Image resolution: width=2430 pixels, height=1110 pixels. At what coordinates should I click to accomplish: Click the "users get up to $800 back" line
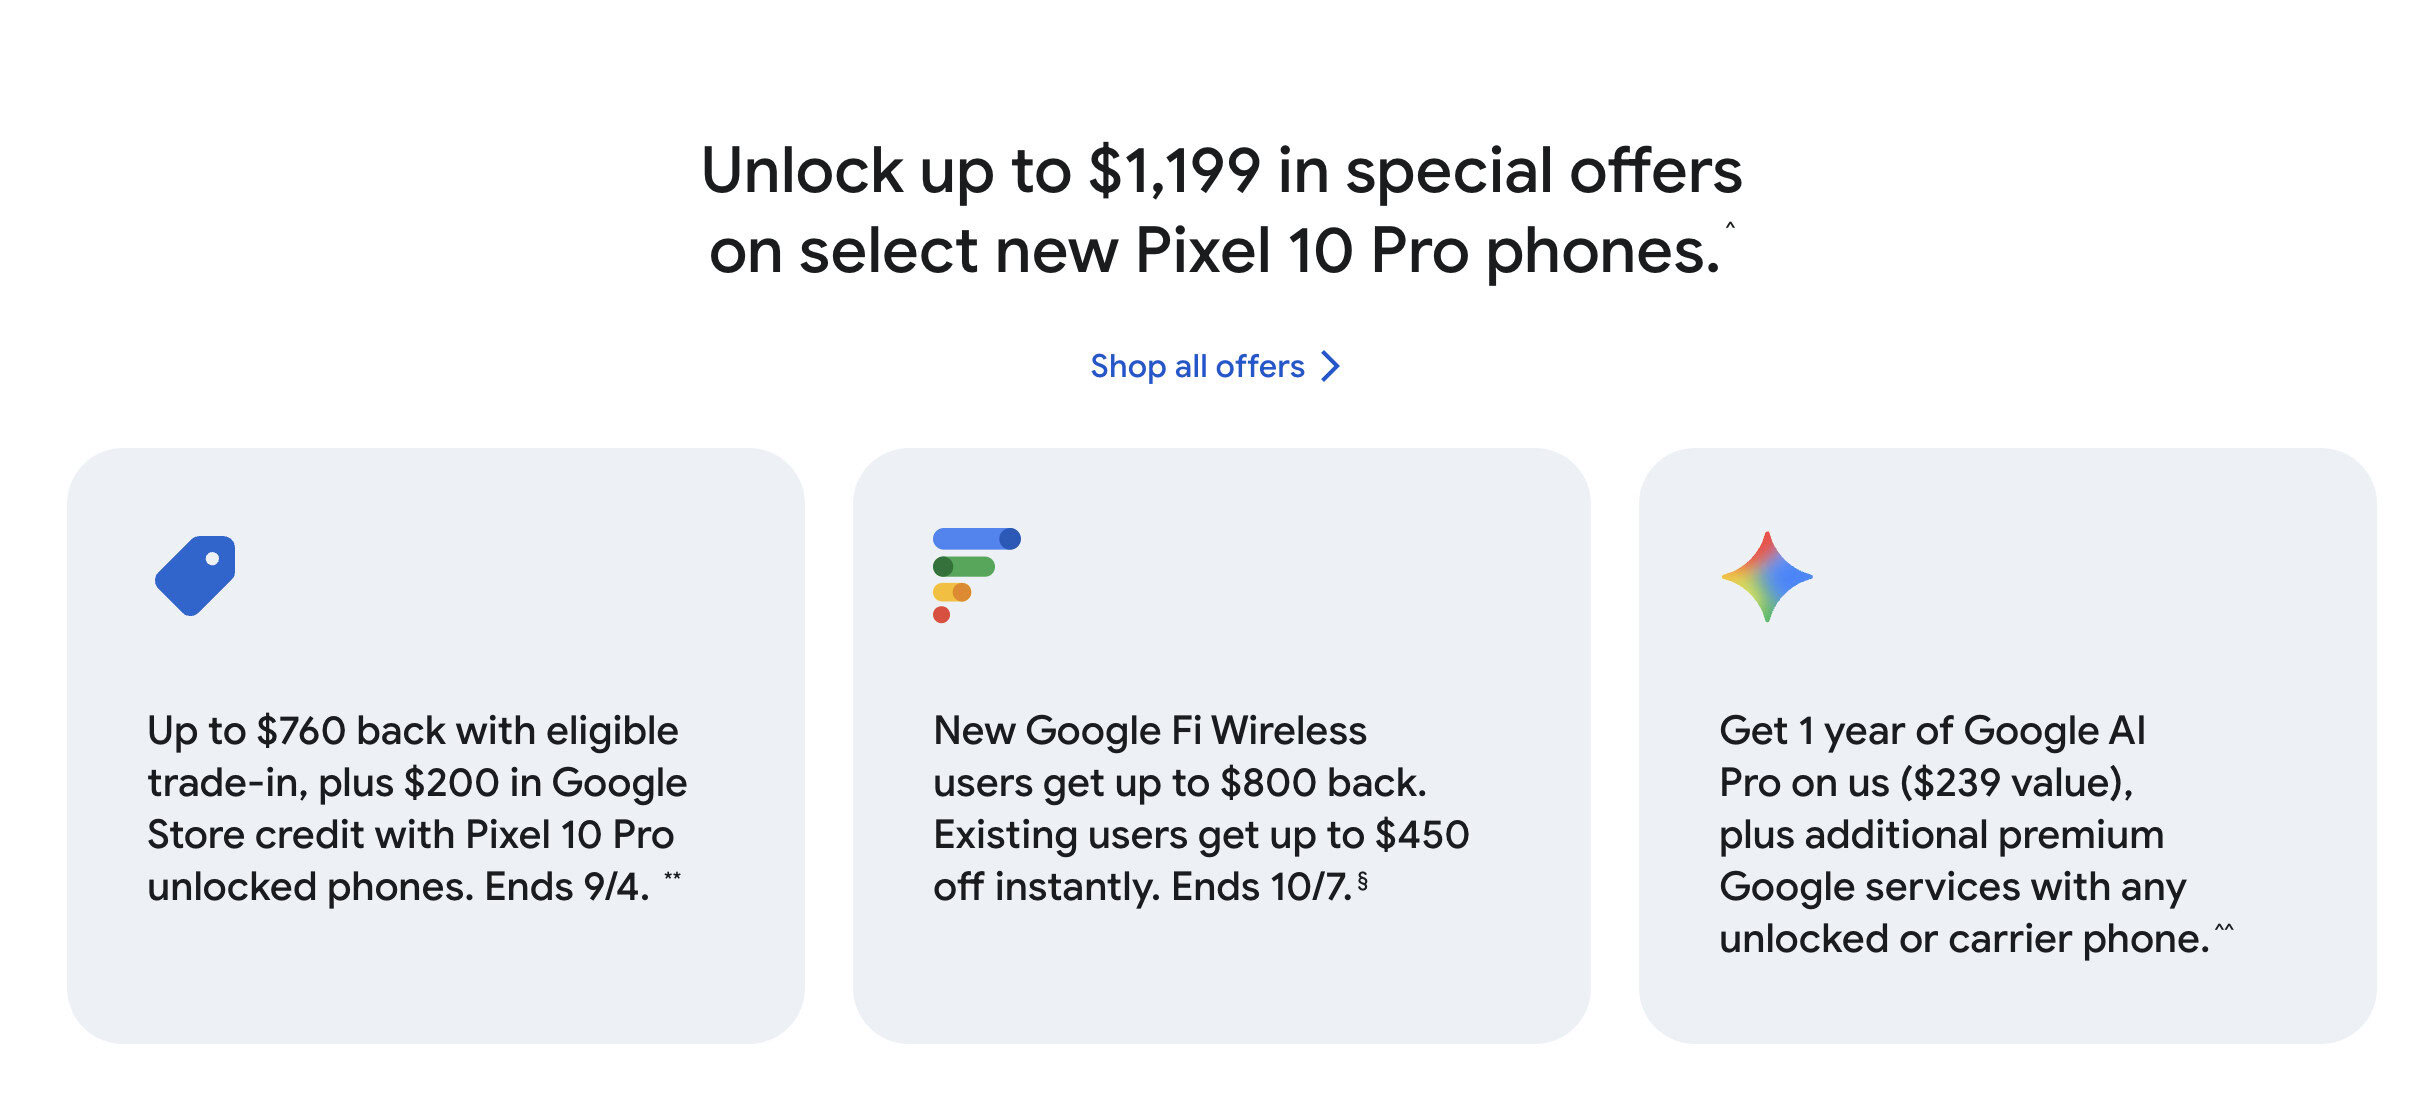(1179, 783)
